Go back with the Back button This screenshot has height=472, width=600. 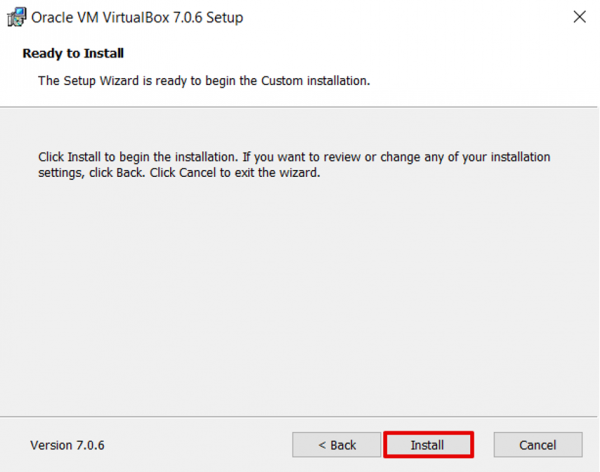click(x=336, y=444)
